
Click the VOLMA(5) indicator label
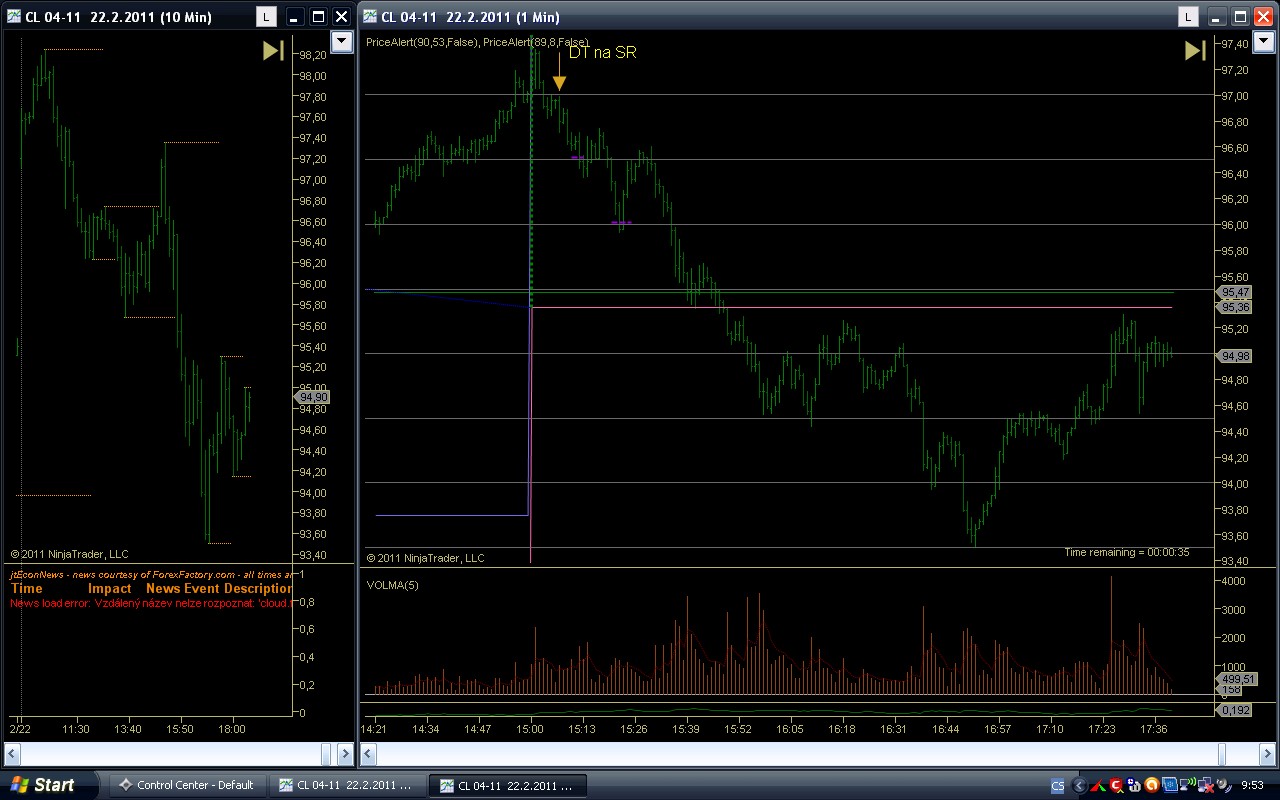coord(393,585)
